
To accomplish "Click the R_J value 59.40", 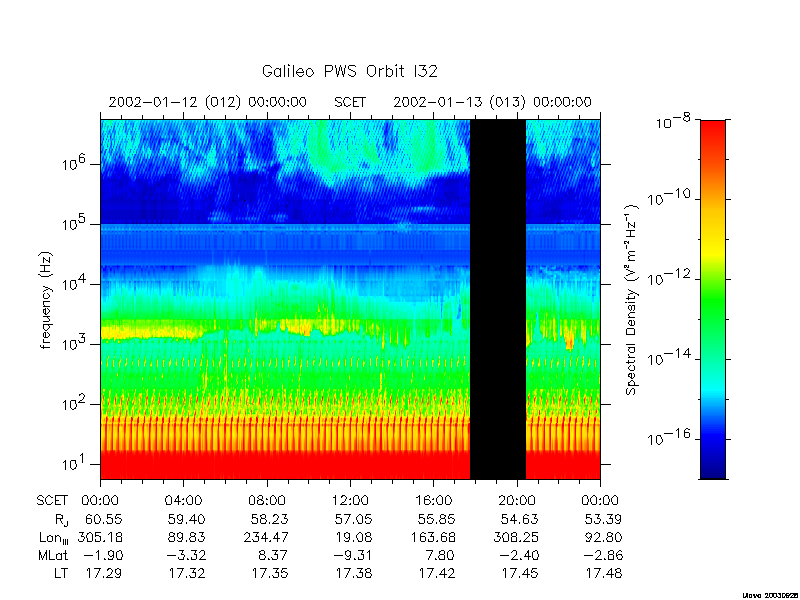I will pyautogui.click(x=186, y=520).
